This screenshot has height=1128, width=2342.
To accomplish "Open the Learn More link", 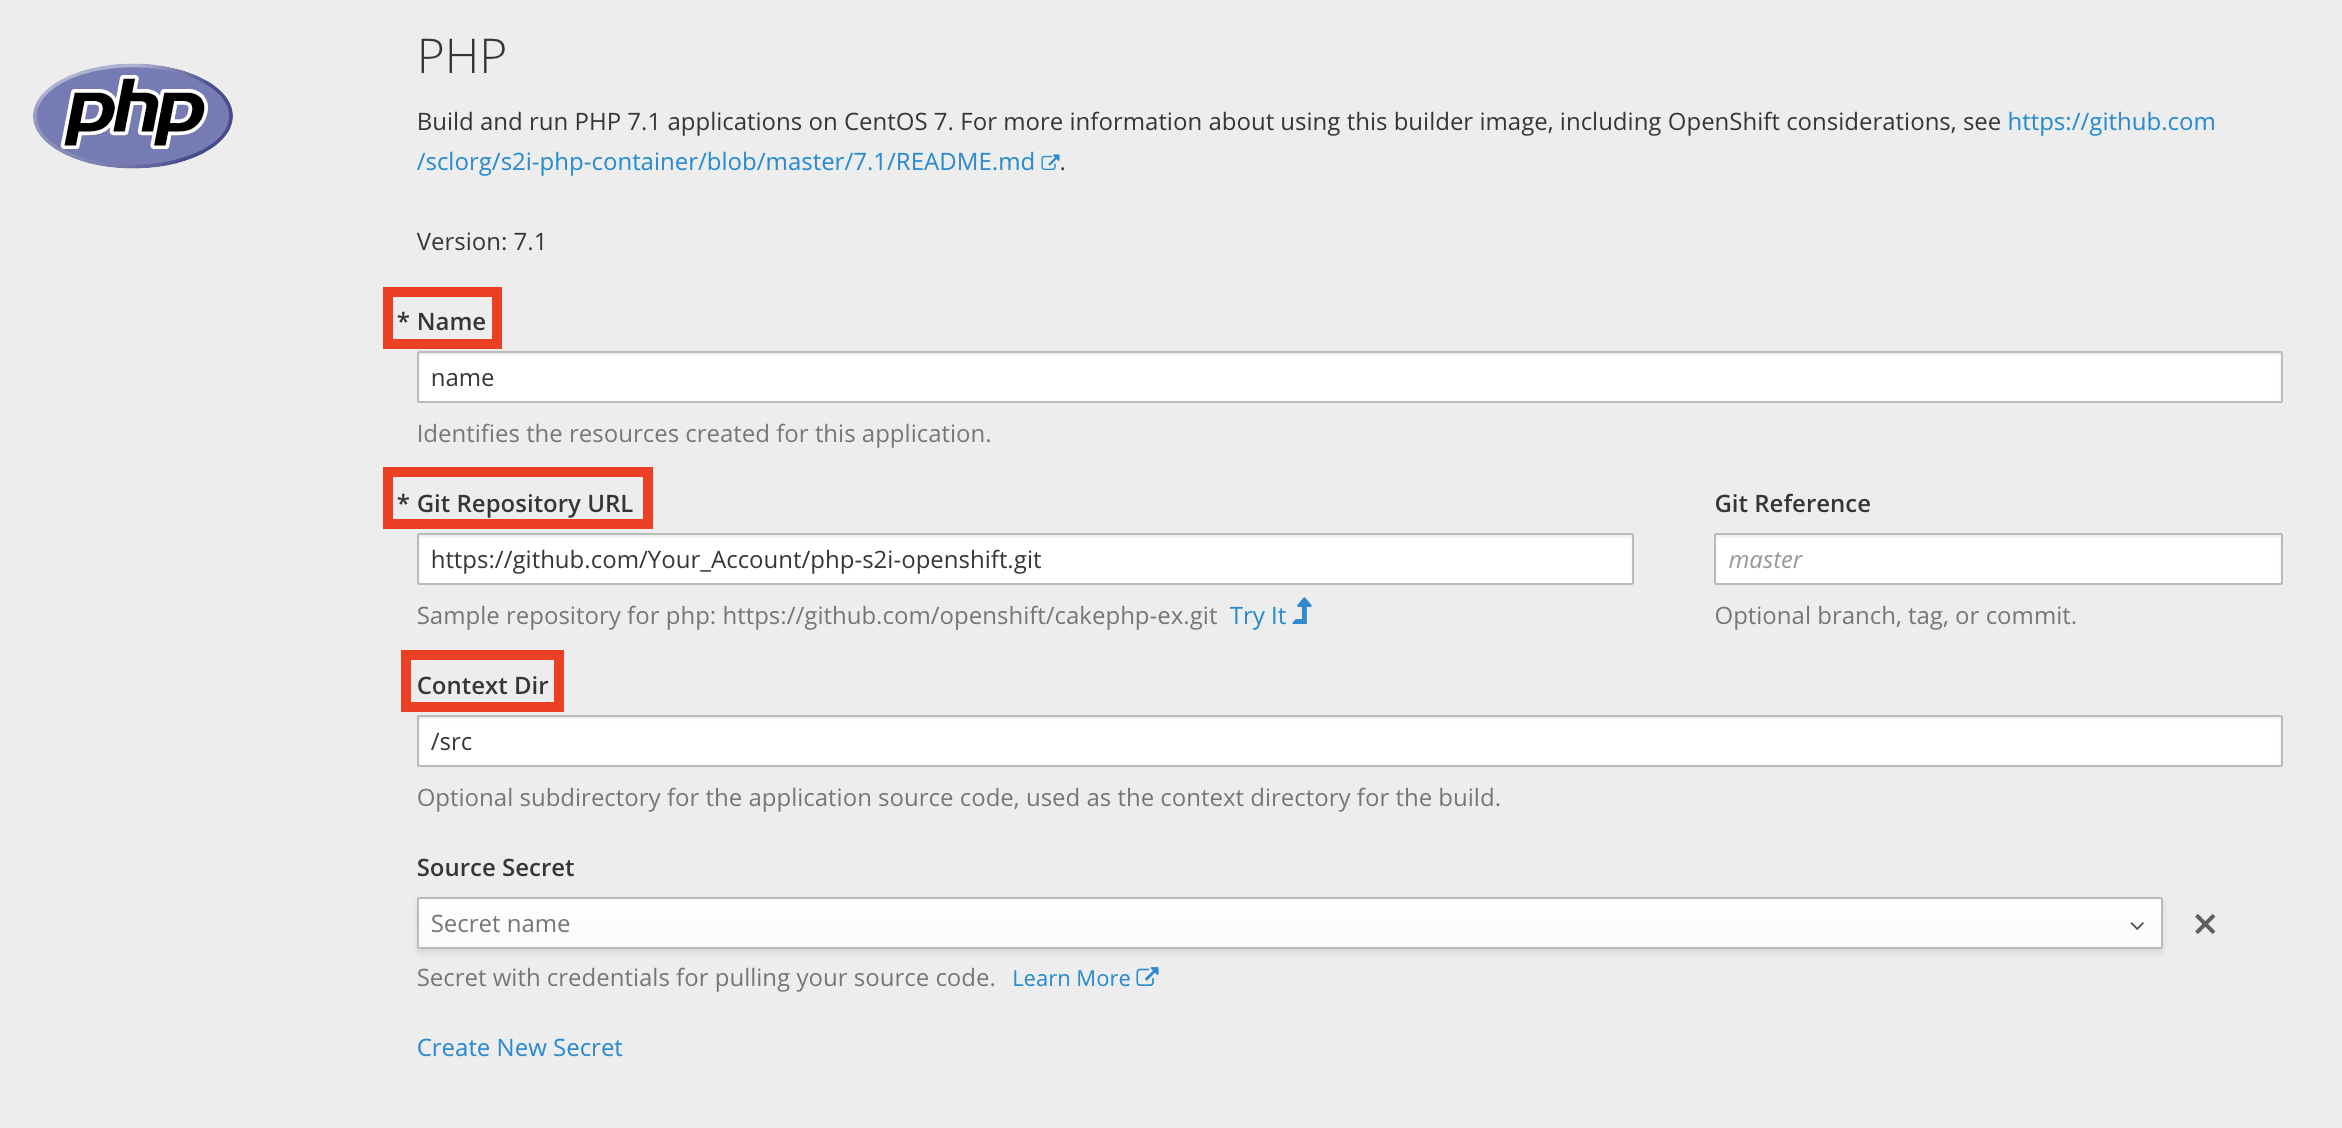I will 1070,978.
